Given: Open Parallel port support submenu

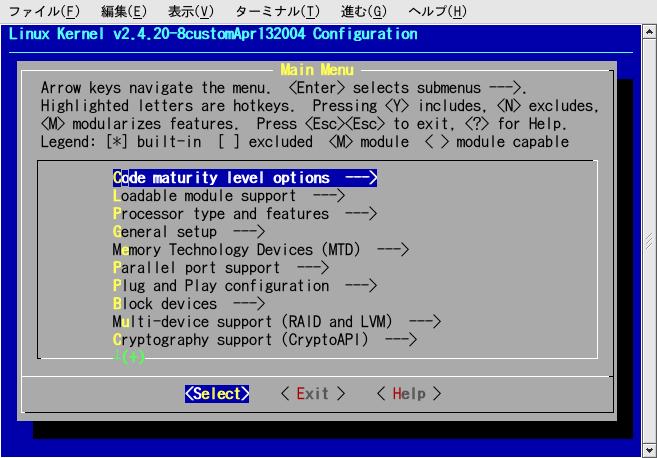Looking at the screenshot, I should (220, 268).
